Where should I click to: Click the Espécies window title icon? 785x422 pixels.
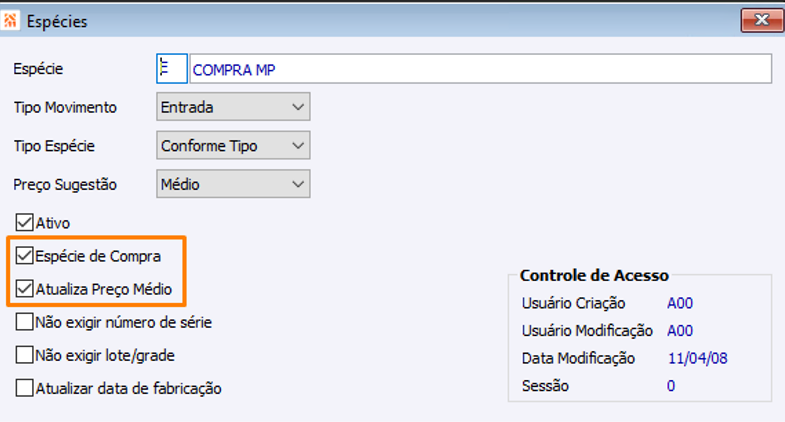(12, 20)
